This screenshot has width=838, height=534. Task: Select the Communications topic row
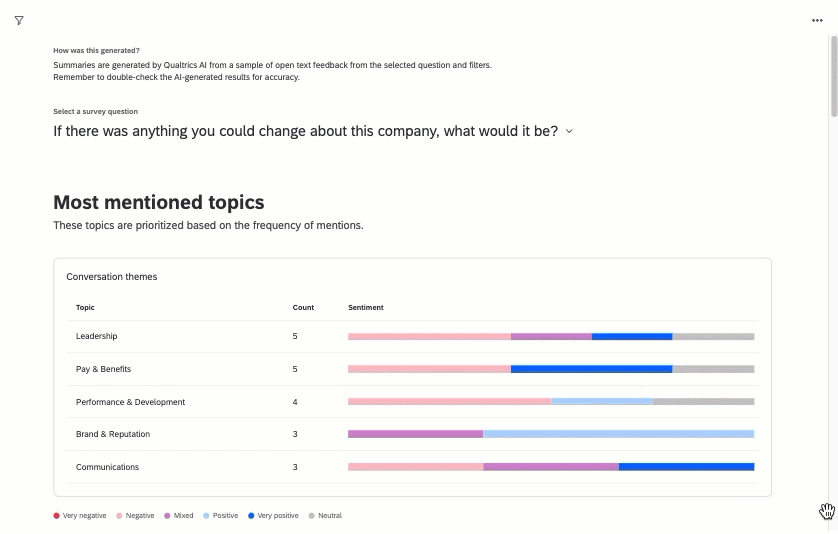(x=107, y=467)
